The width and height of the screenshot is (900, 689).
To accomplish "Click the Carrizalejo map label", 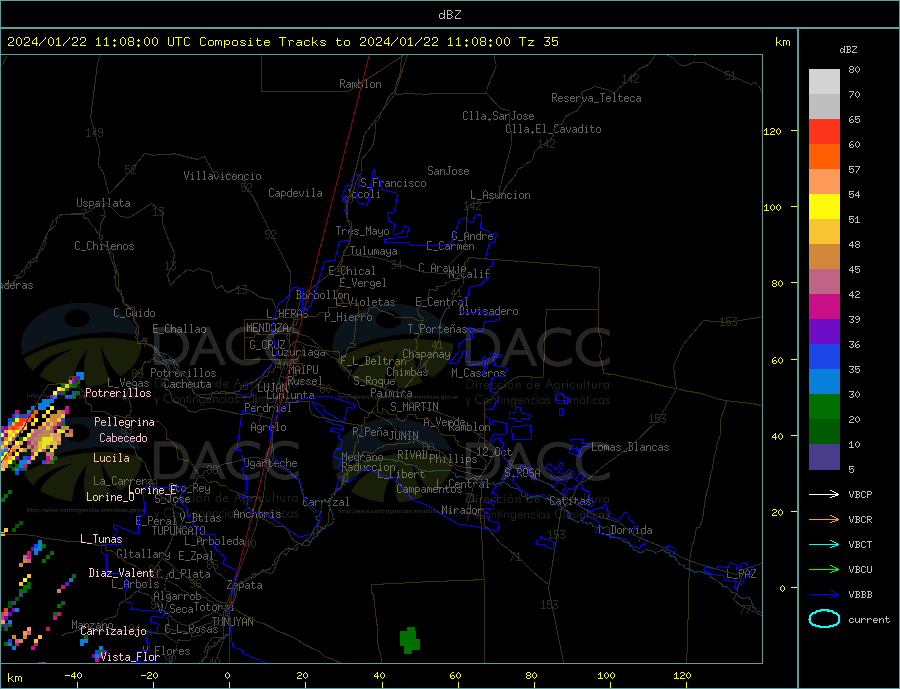I will (114, 632).
